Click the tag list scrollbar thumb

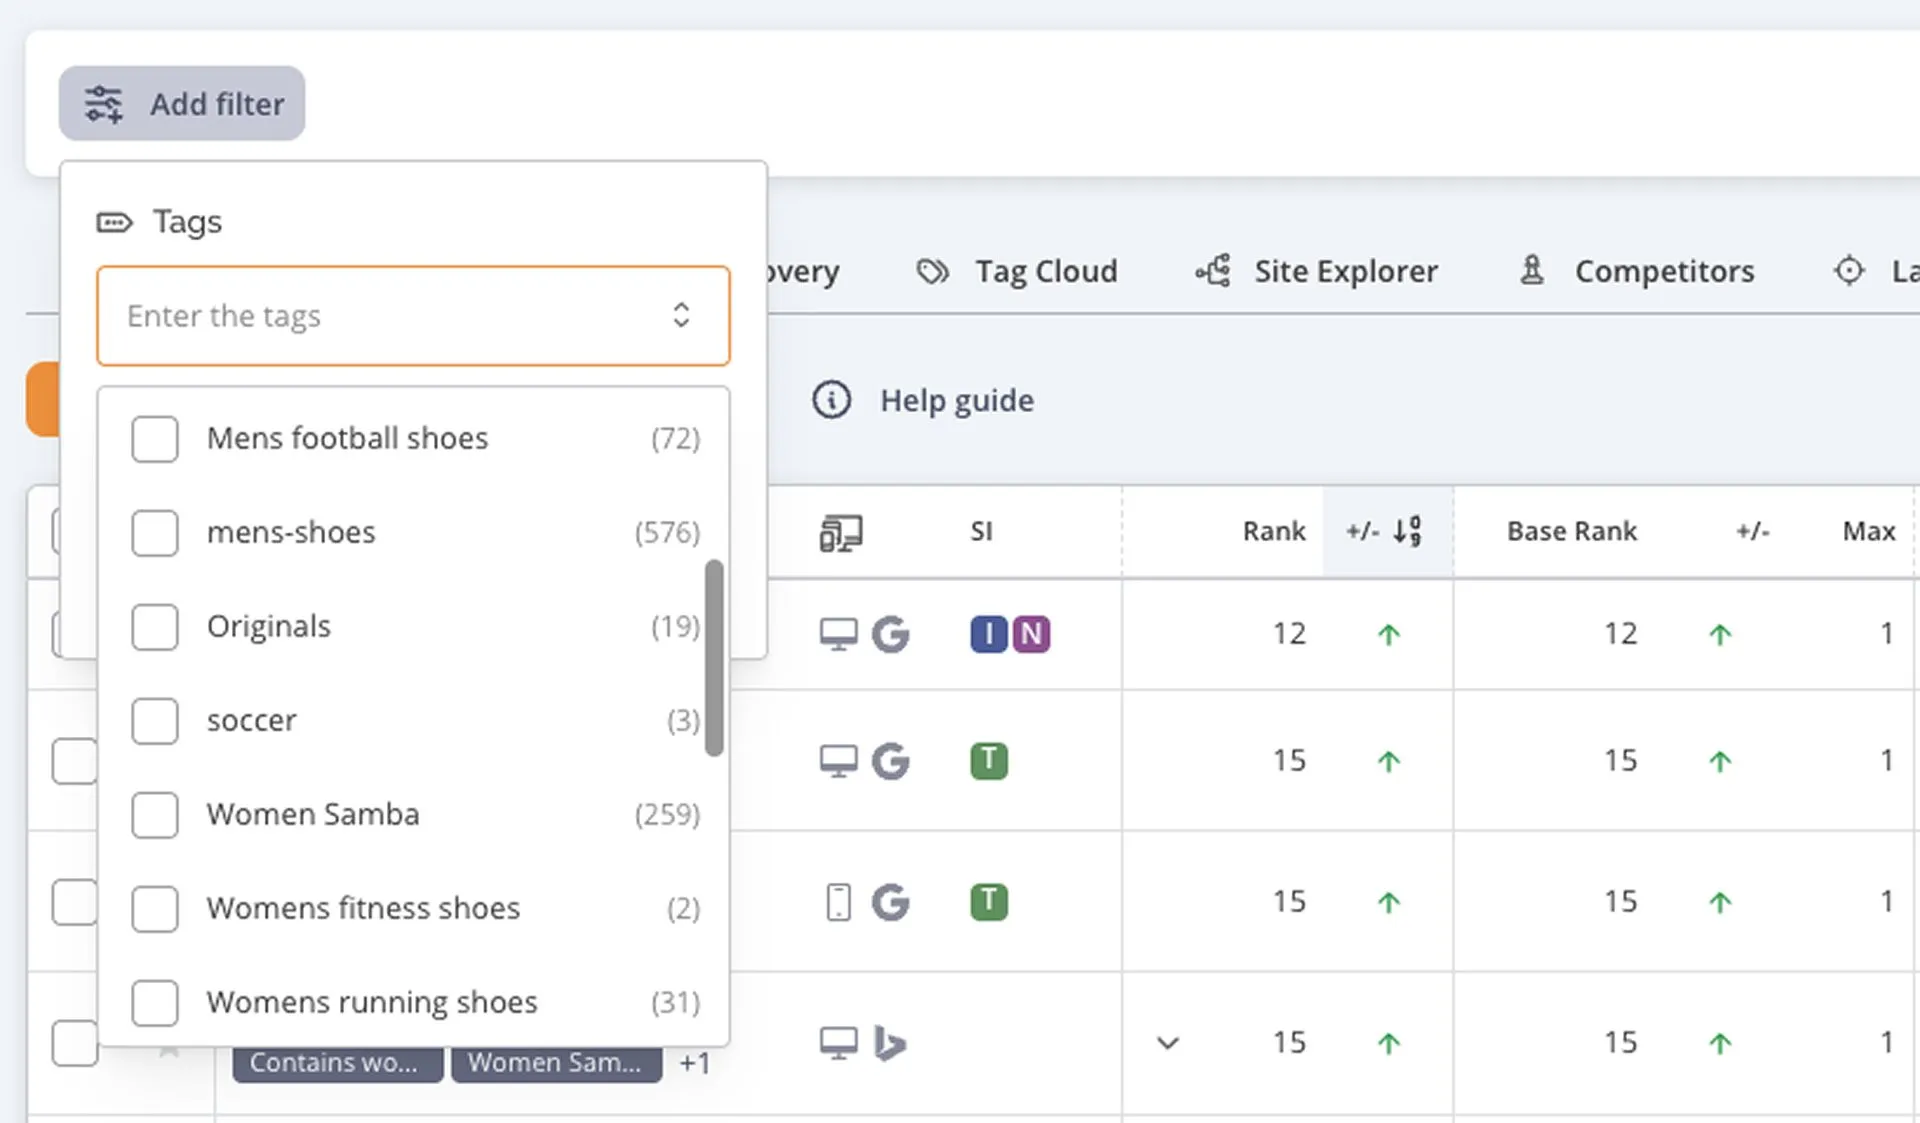(714, 657)
